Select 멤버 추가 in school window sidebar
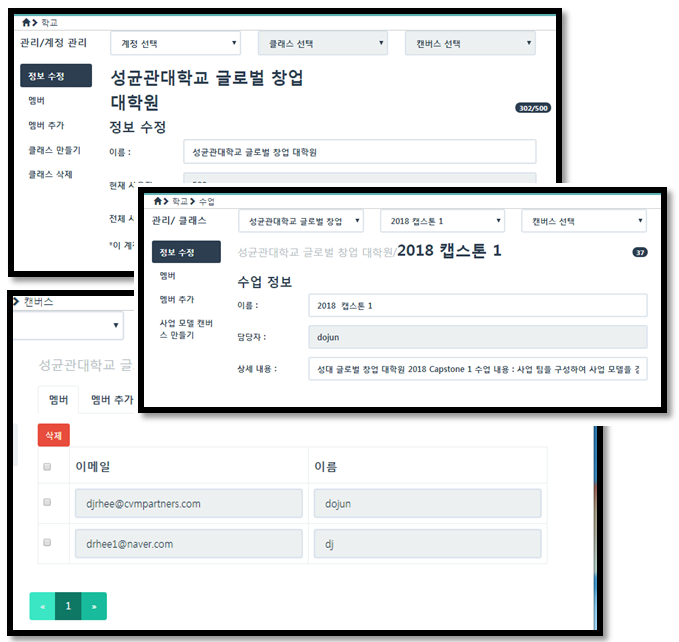This screenshot has height=642, width=679. [46, 125]
